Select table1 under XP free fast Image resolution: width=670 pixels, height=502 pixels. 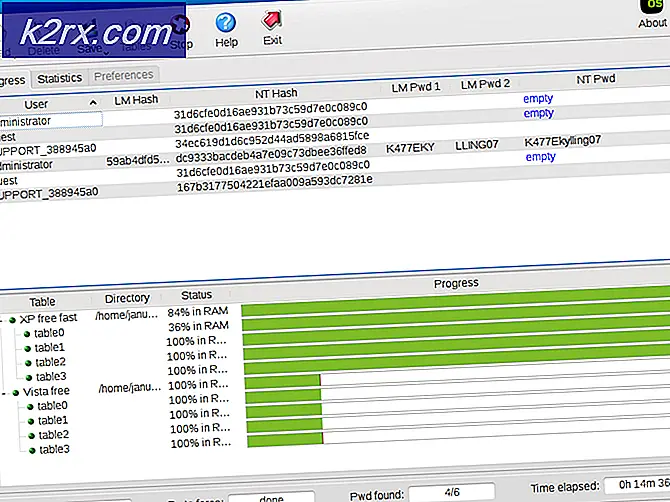(x=50, y=348)
